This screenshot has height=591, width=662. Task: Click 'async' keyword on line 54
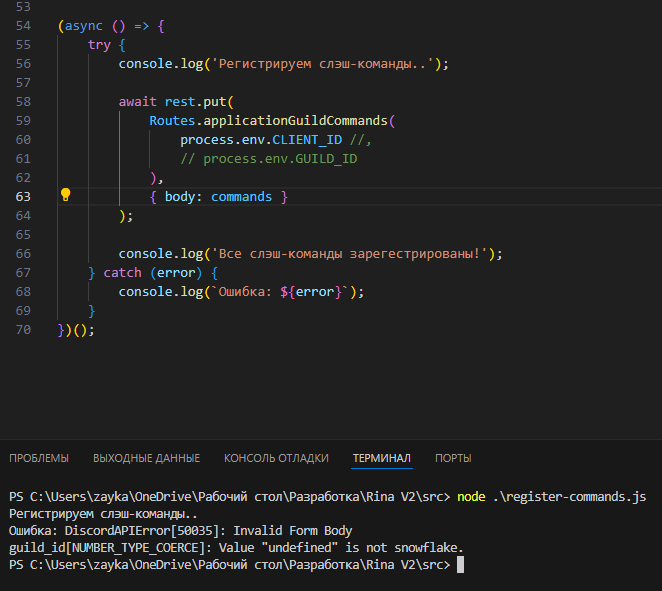(x=84, y=26)
